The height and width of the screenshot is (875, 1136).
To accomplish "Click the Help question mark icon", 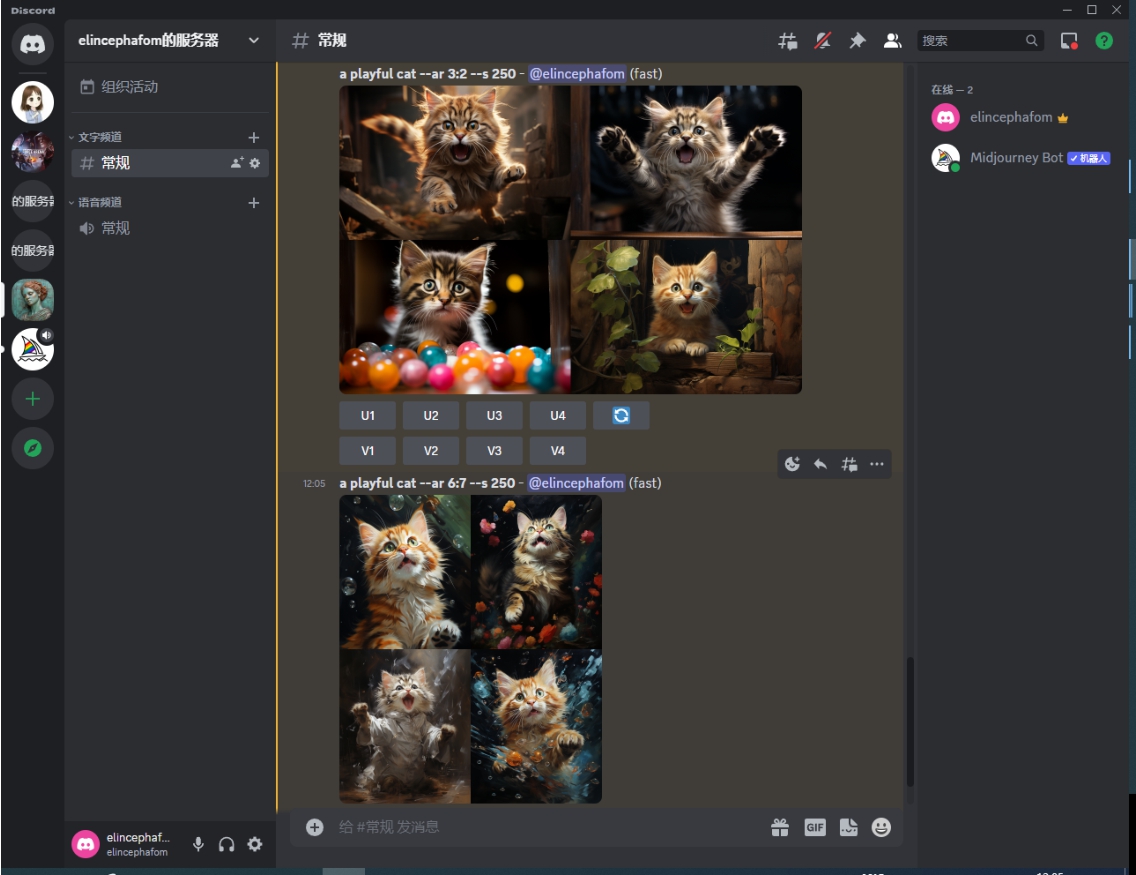I will point(1103,41).
